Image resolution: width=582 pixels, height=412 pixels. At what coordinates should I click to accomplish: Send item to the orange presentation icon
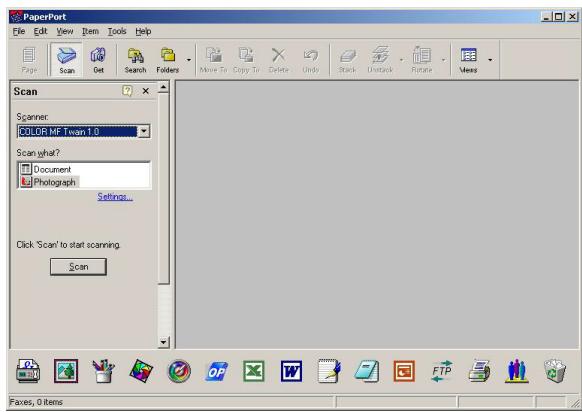pyautogui.click(x=404, y=371)
